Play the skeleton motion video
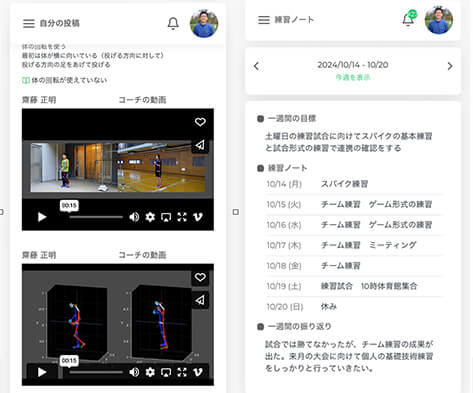This screenshot has height=393, width=473. [42, 372]
